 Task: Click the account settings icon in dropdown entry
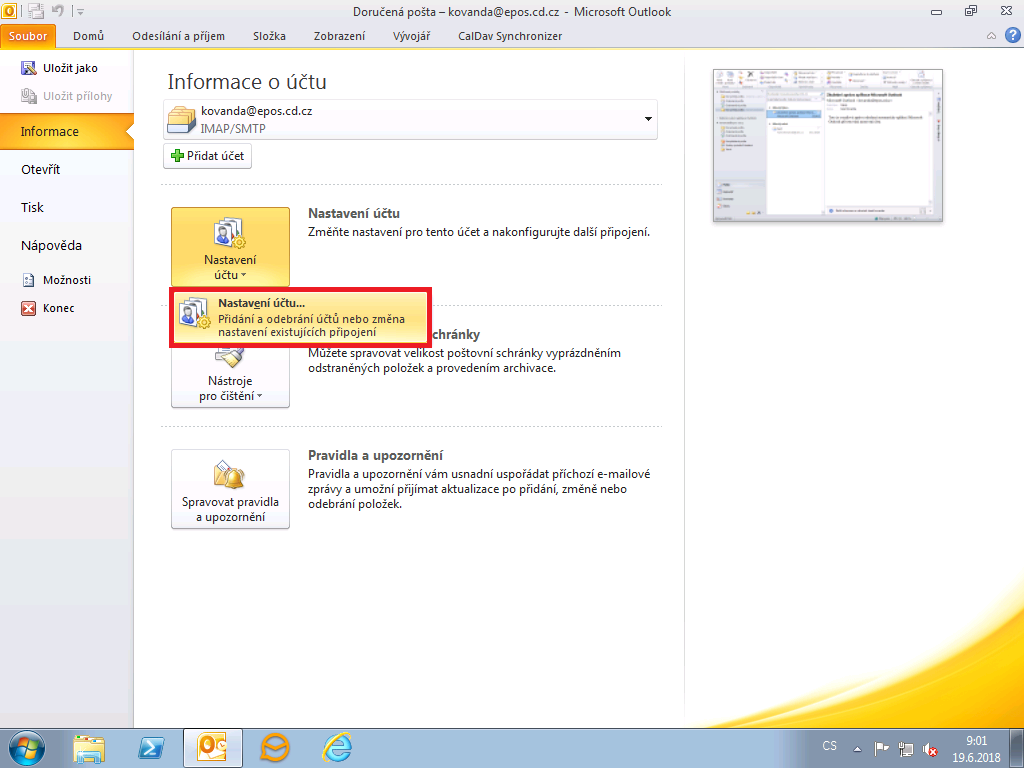coord(195,313)
